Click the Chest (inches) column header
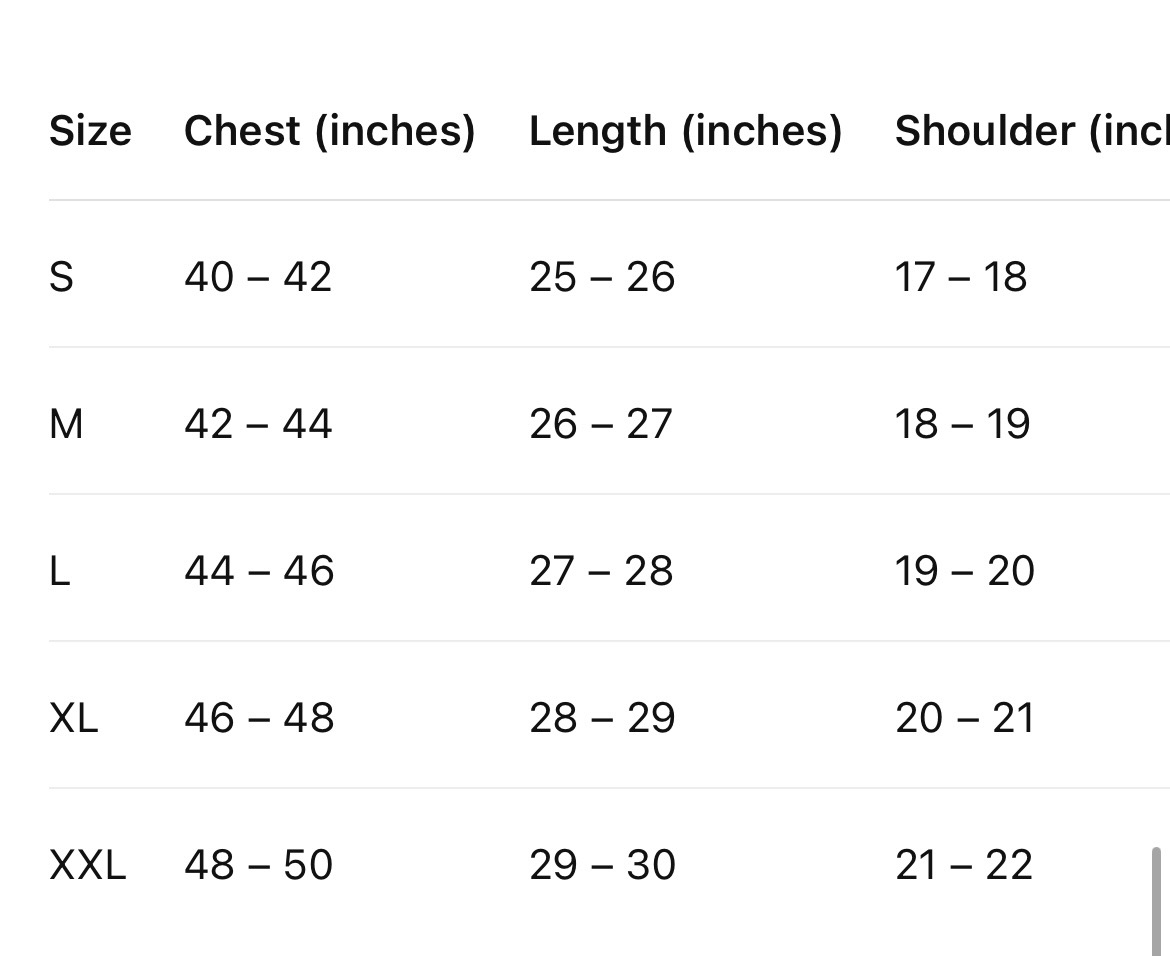The width and height of the screenshot is (1170, 956). (329, 132)
